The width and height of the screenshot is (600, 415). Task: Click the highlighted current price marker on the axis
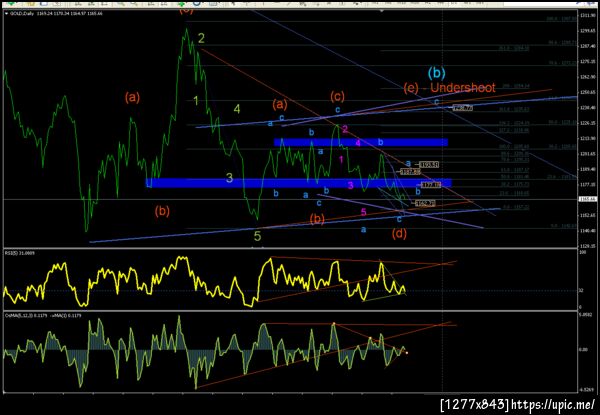(590, 199)
